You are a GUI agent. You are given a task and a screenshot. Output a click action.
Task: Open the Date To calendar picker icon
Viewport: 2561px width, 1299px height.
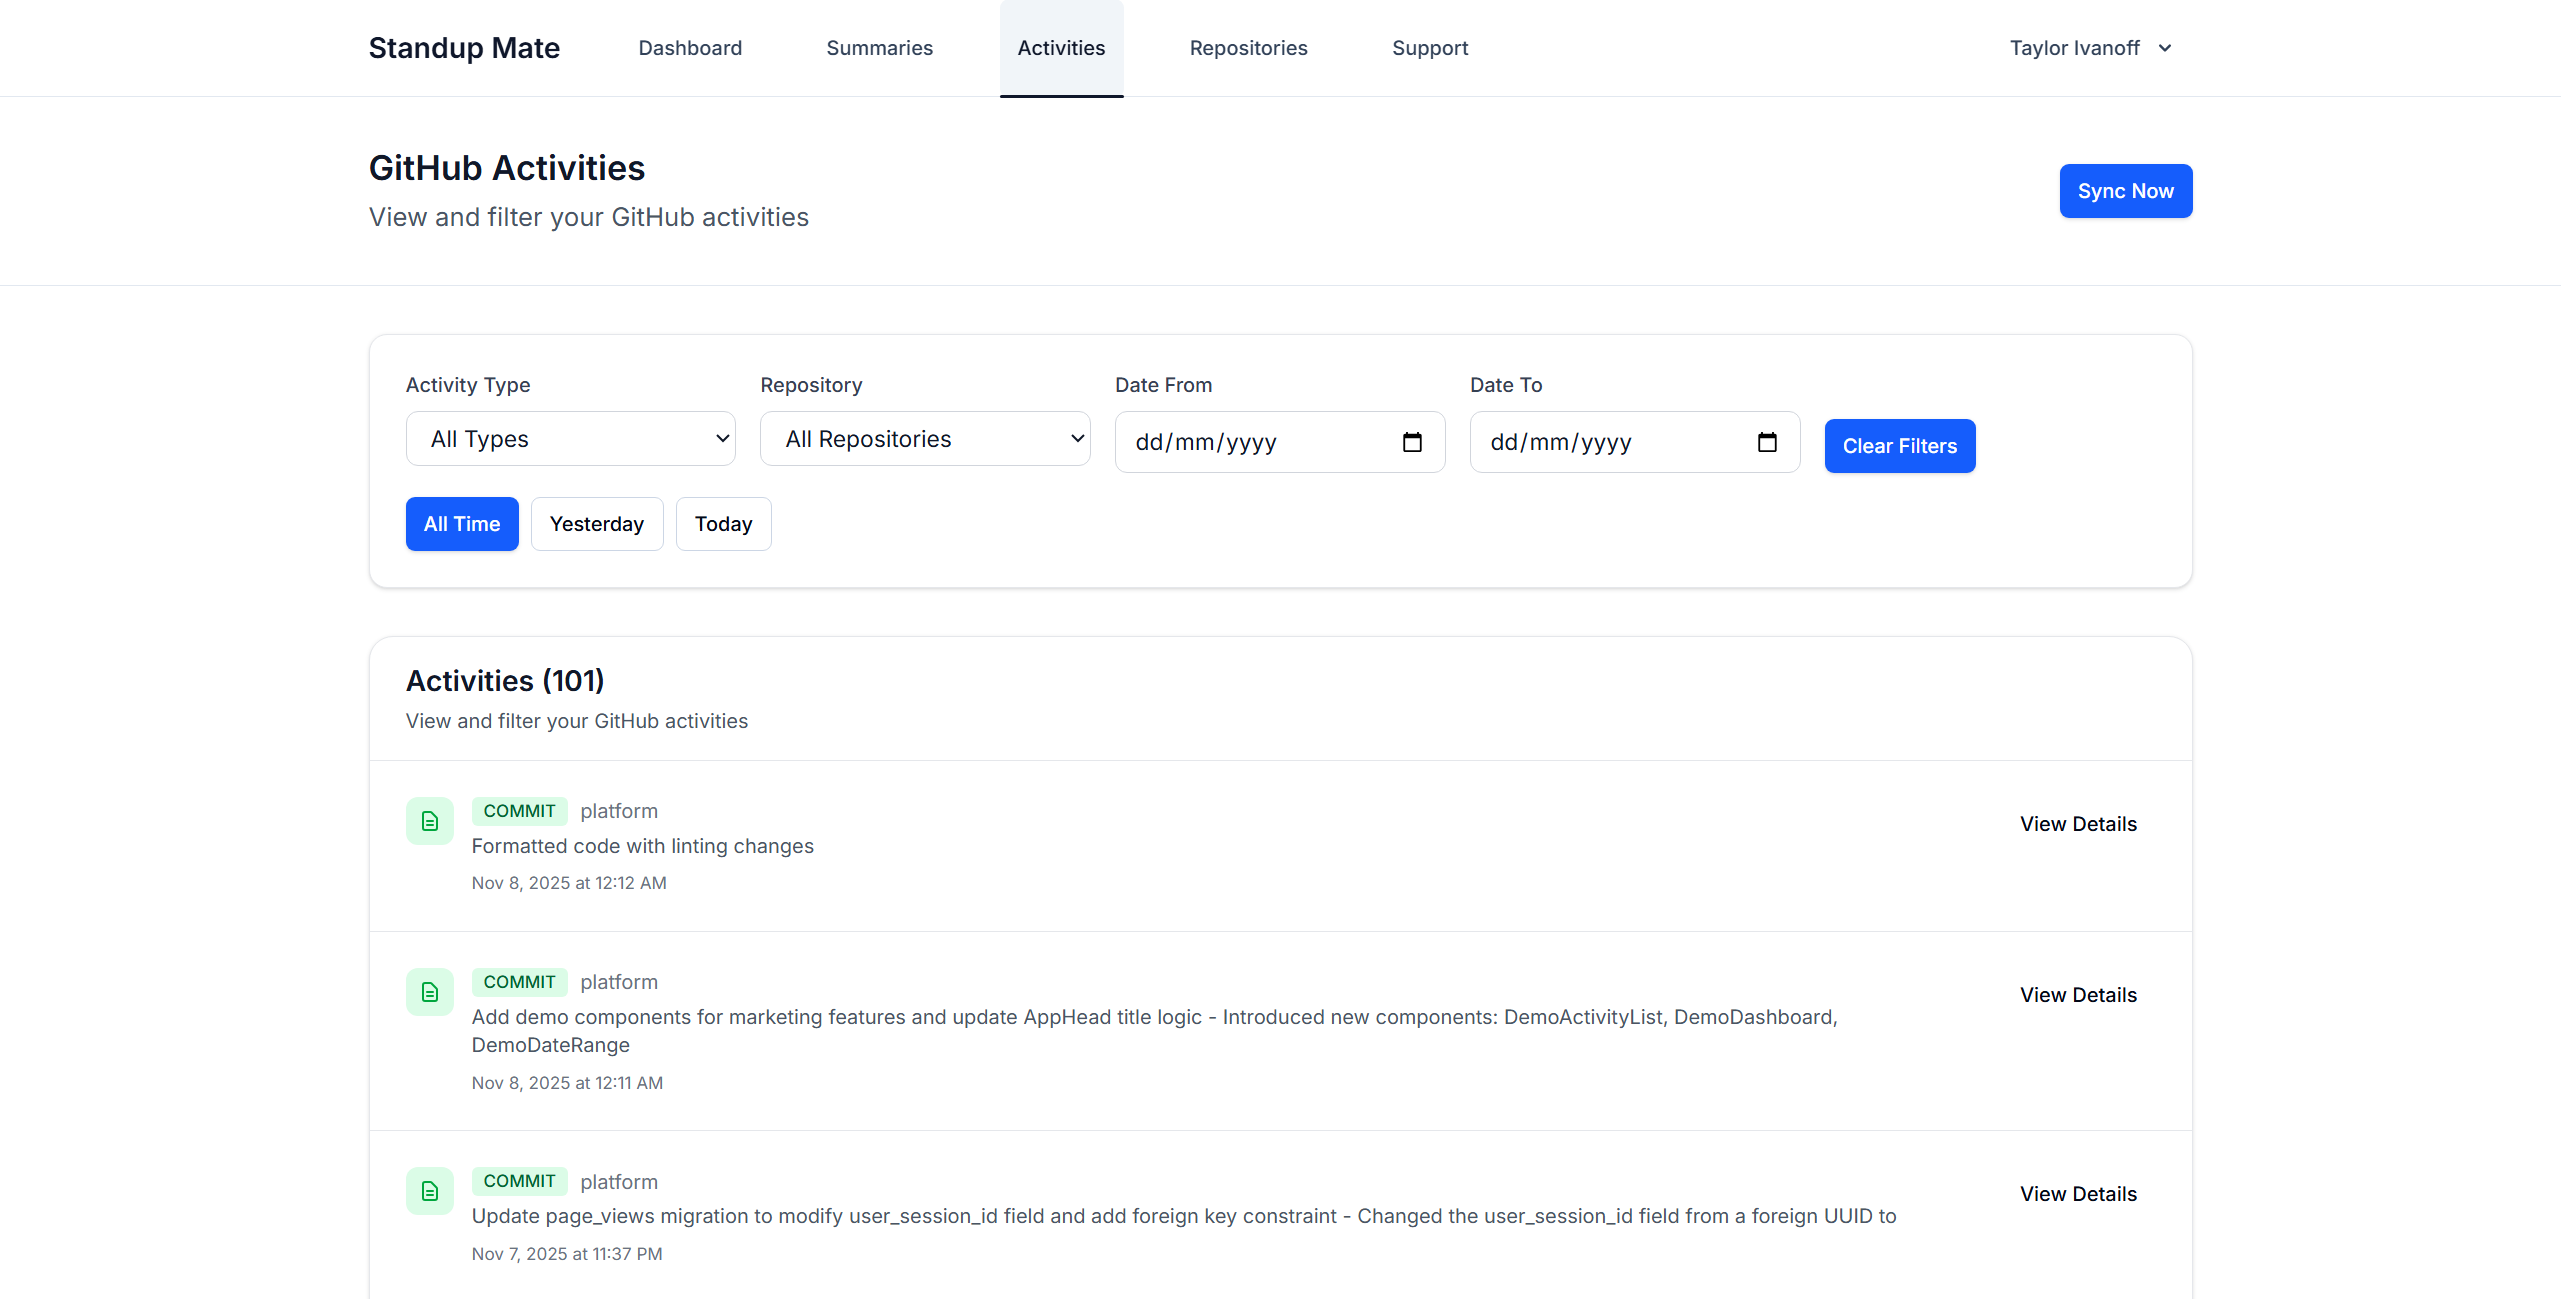[1766, 442]
